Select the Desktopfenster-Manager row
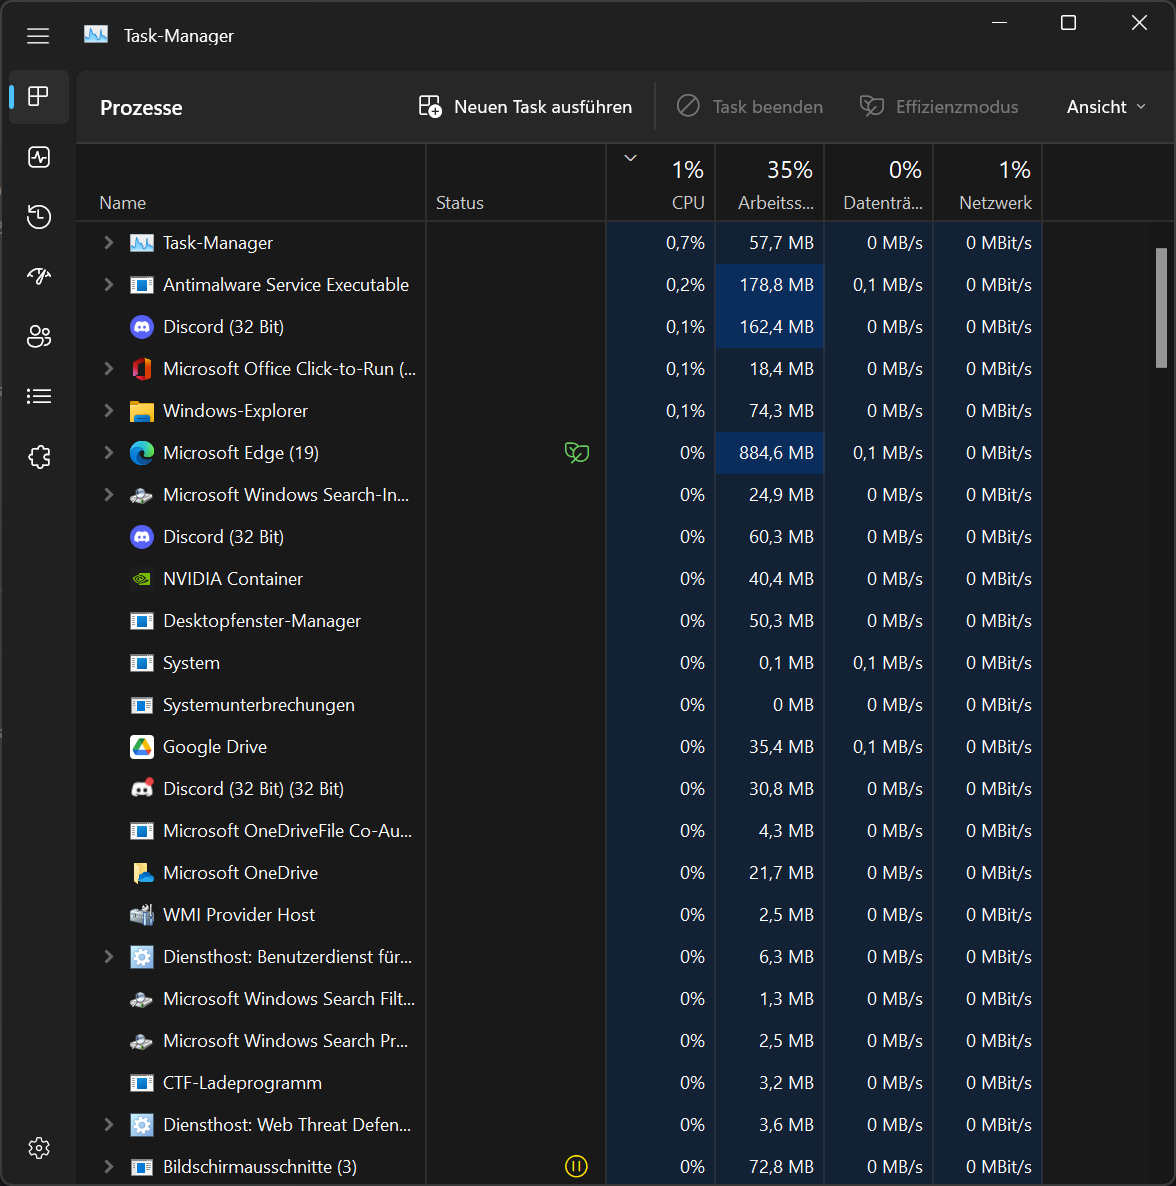Image resolution: width=1176 pixels, height=1186 pixels. point(560,621)
